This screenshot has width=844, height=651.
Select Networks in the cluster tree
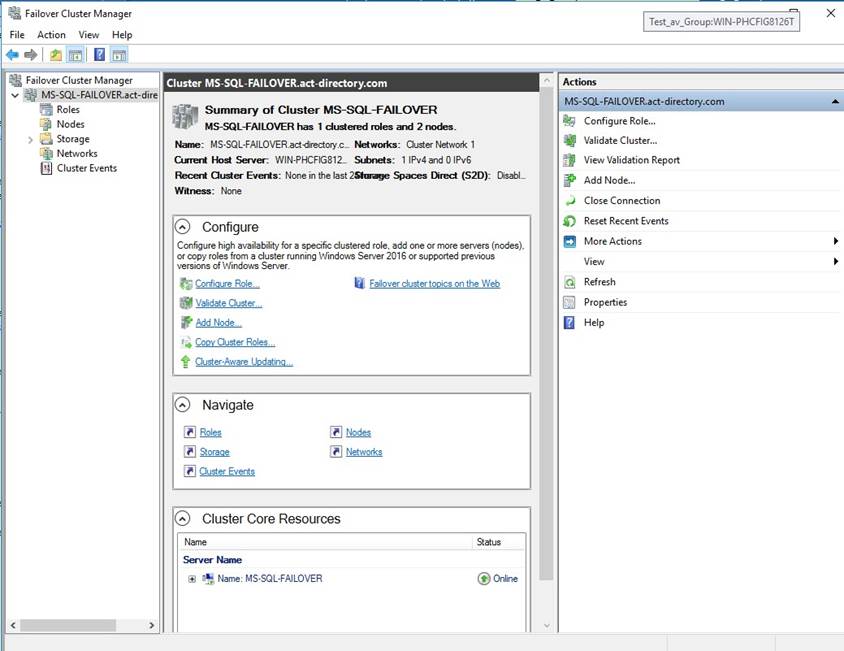77,153
